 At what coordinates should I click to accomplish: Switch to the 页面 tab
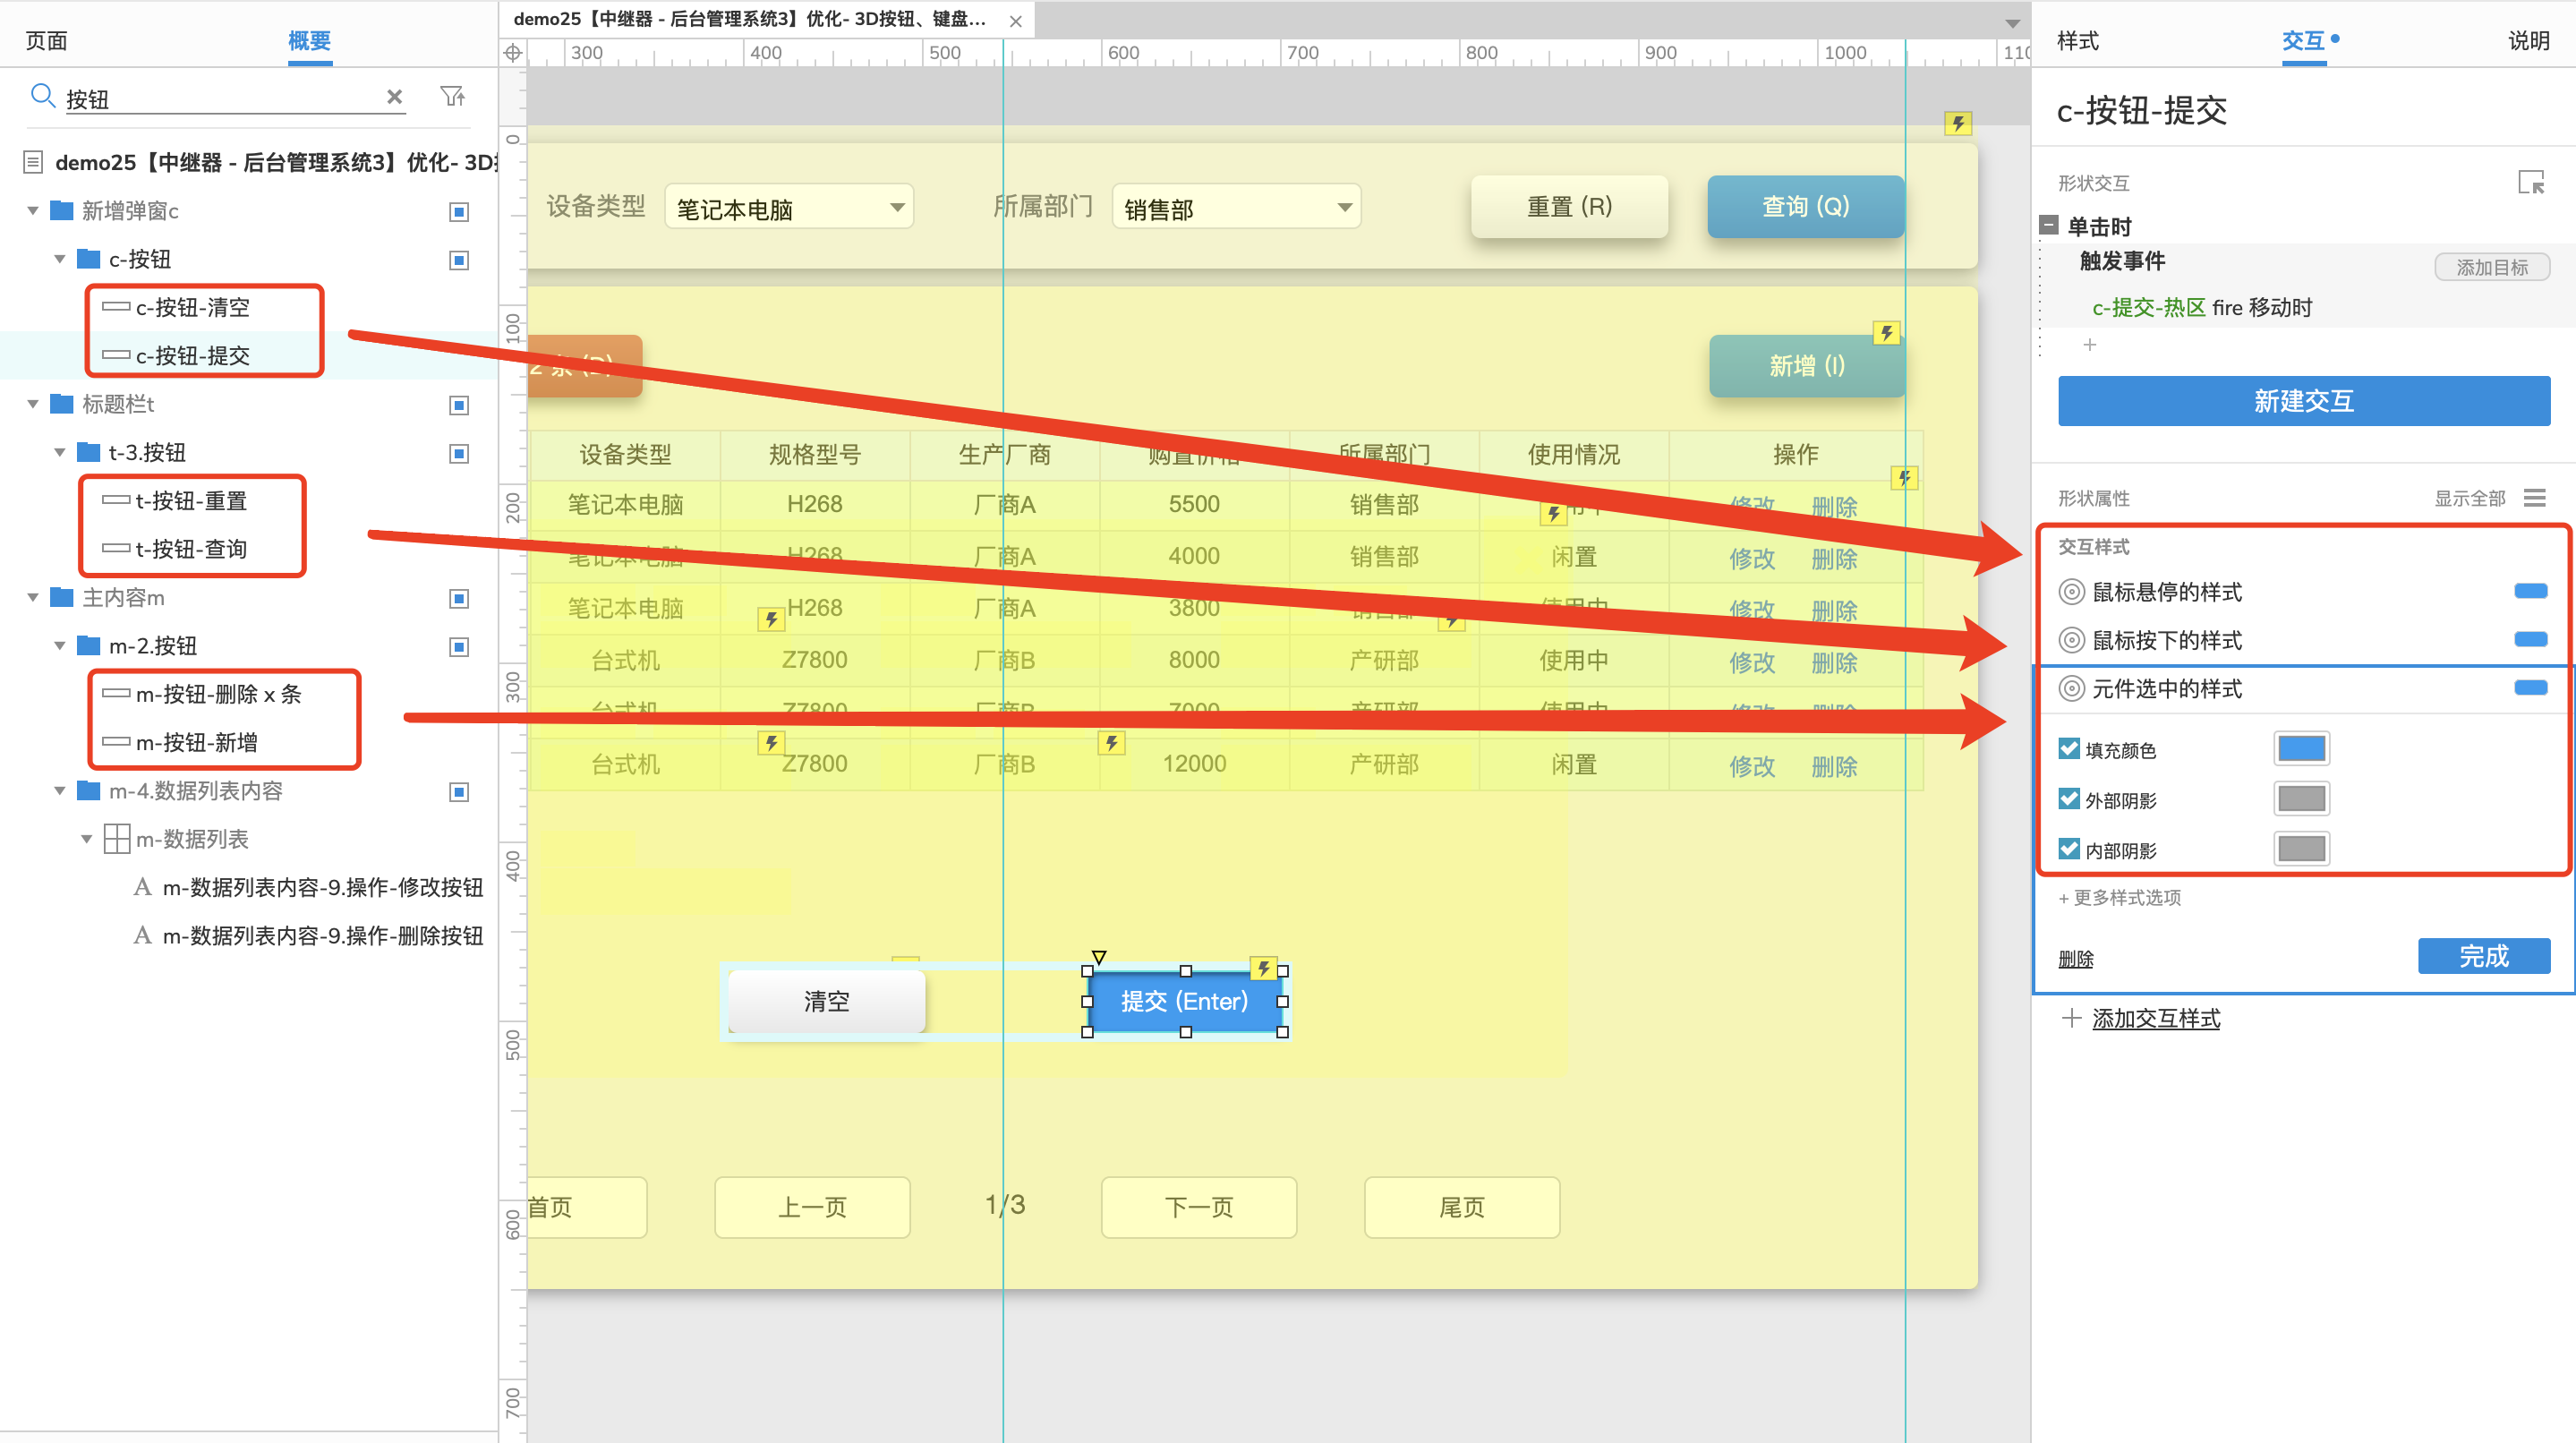[x=46, y=40]
